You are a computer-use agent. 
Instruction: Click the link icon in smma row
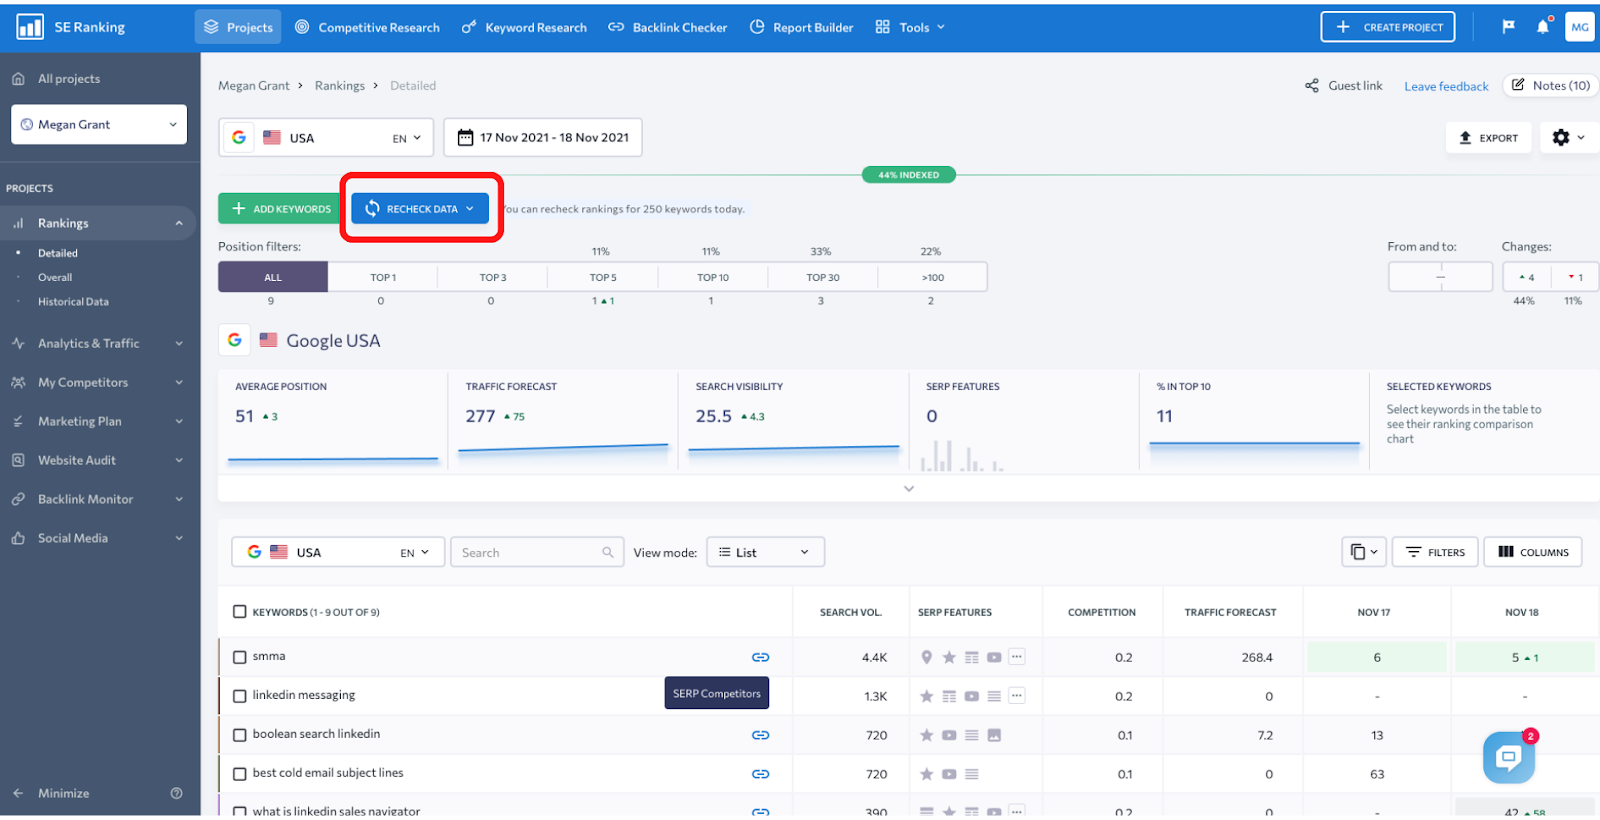coord(760,657)
